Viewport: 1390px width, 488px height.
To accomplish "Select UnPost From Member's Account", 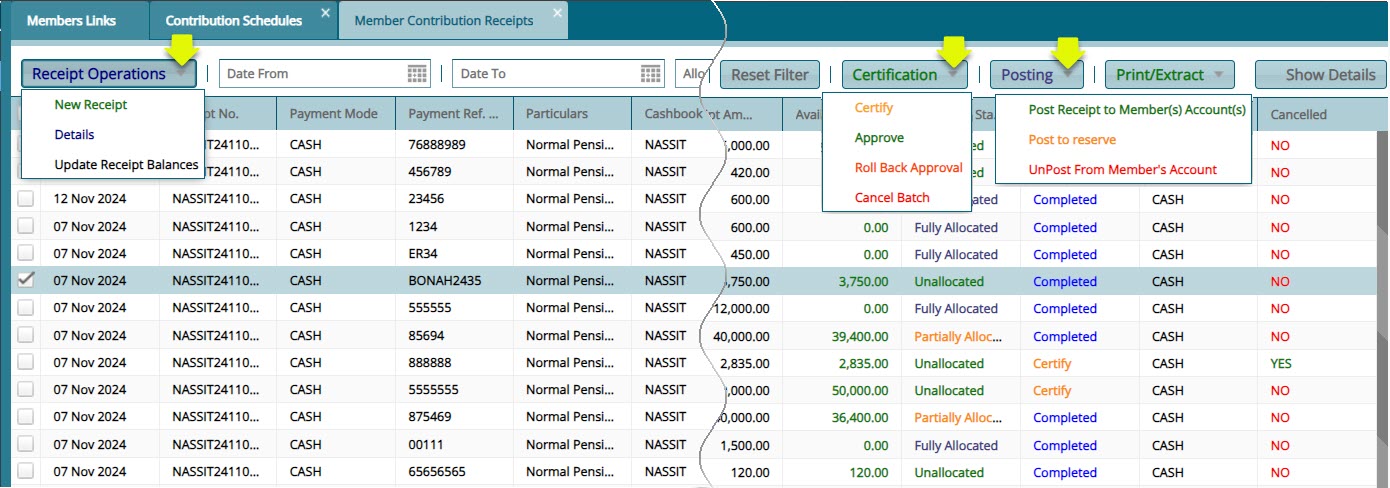I will coord(1122,170).
